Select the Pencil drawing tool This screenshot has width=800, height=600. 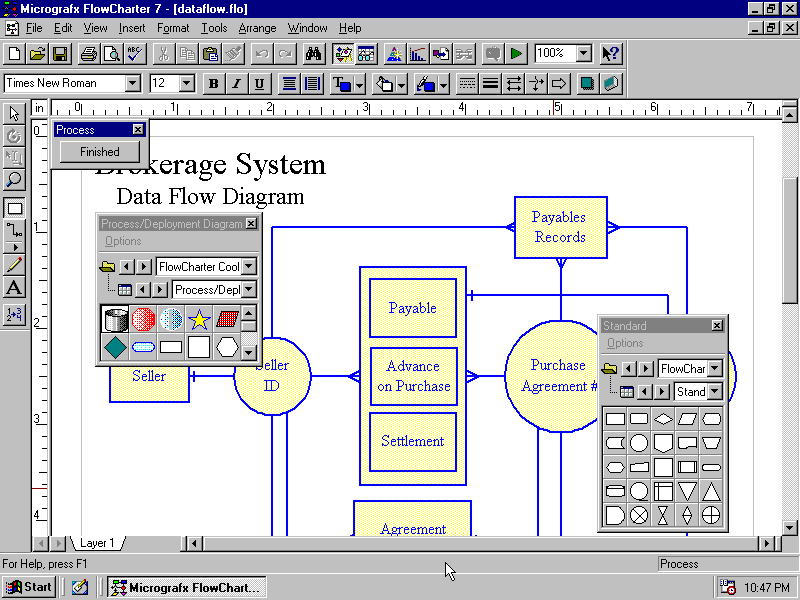pyautogui.click(x=14, y=265)
